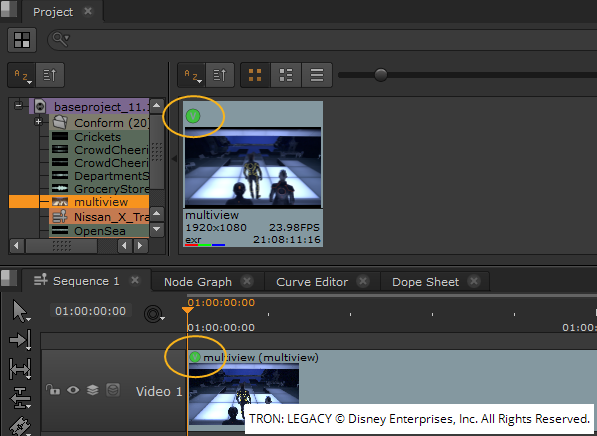The image size is (597, 436).
Task: Switch to the Sequence 1 tab
Action: point(86,281)
